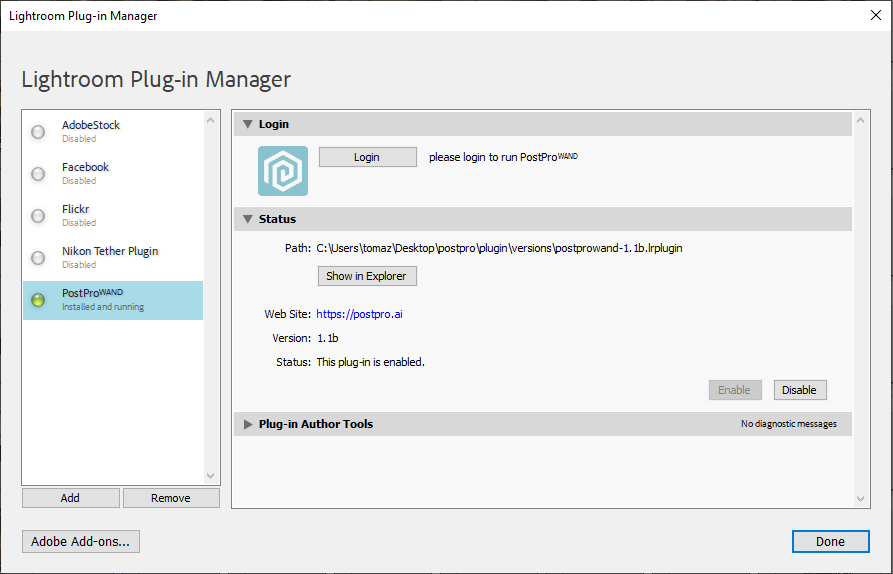Click Add plug-in button
893x574 pixels.
[x=71, y=498]
